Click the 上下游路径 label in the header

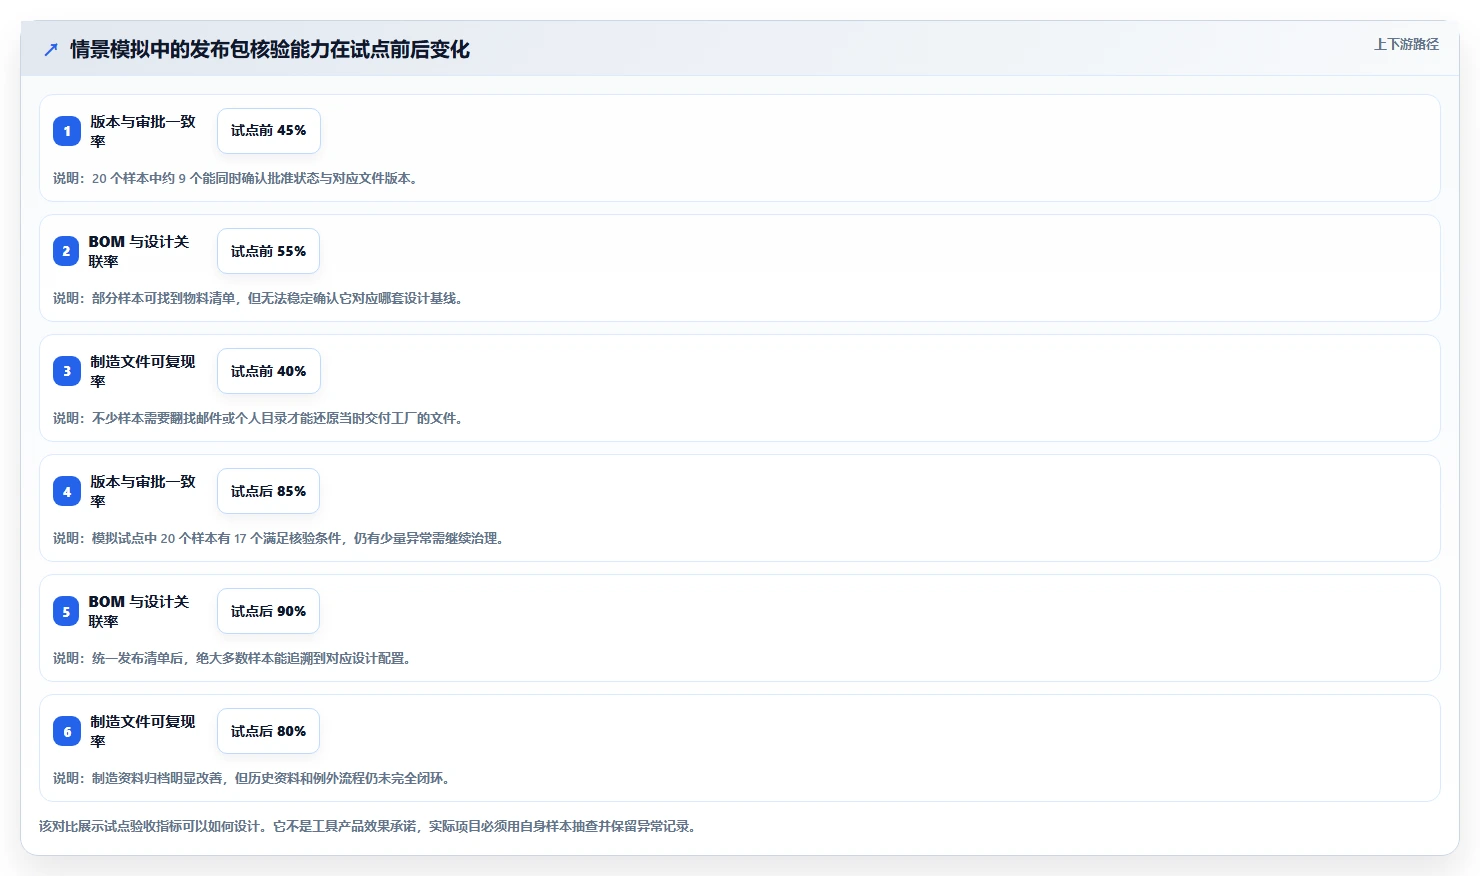(1406, 44)
